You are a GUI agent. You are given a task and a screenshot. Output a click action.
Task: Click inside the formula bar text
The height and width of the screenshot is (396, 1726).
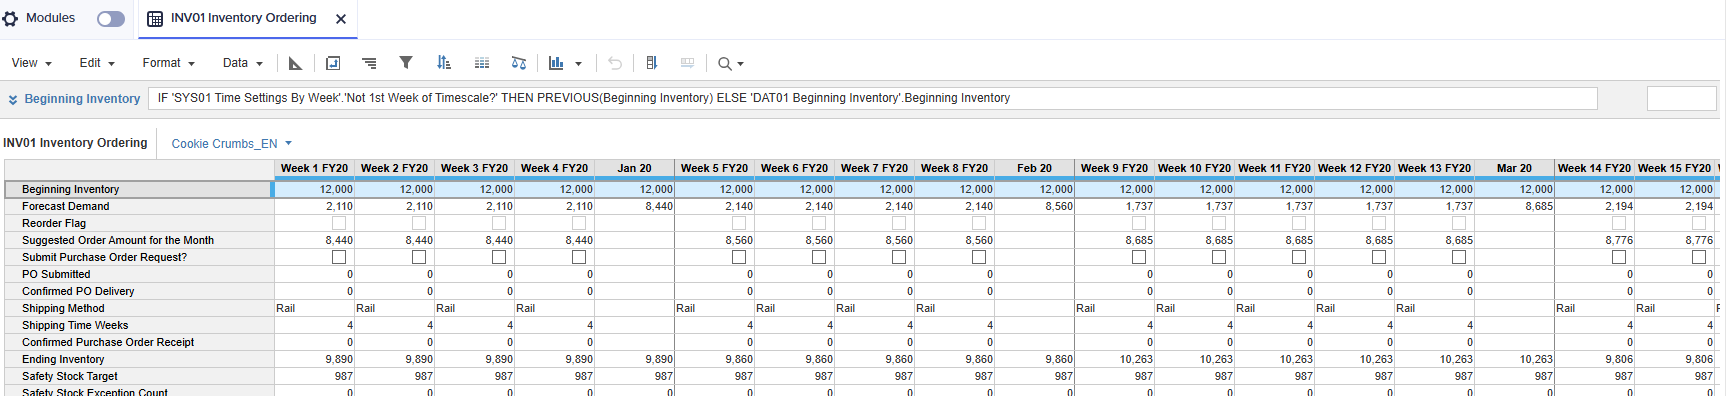pyautogui.click(x=872, y=98)
